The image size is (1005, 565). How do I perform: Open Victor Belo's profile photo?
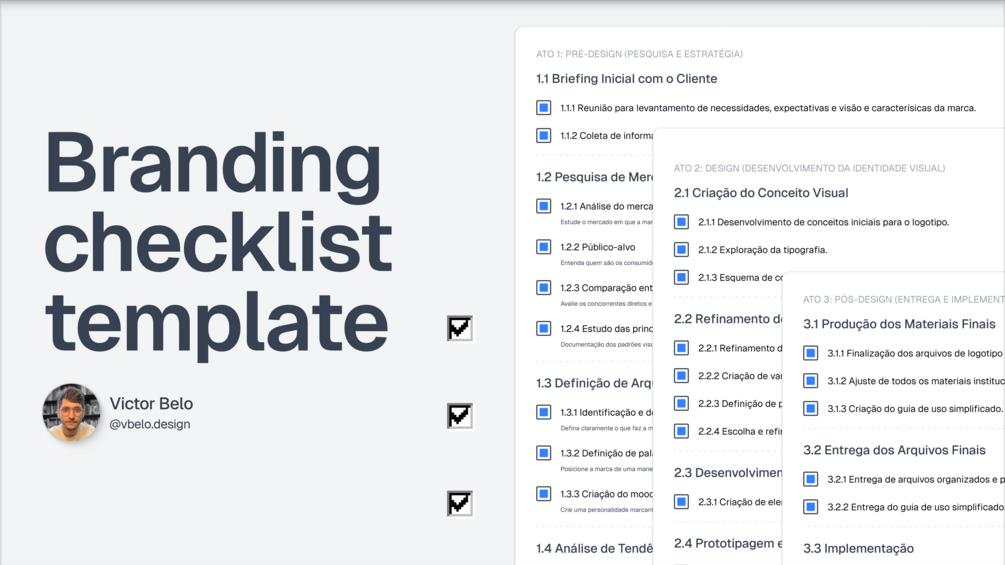71,412
